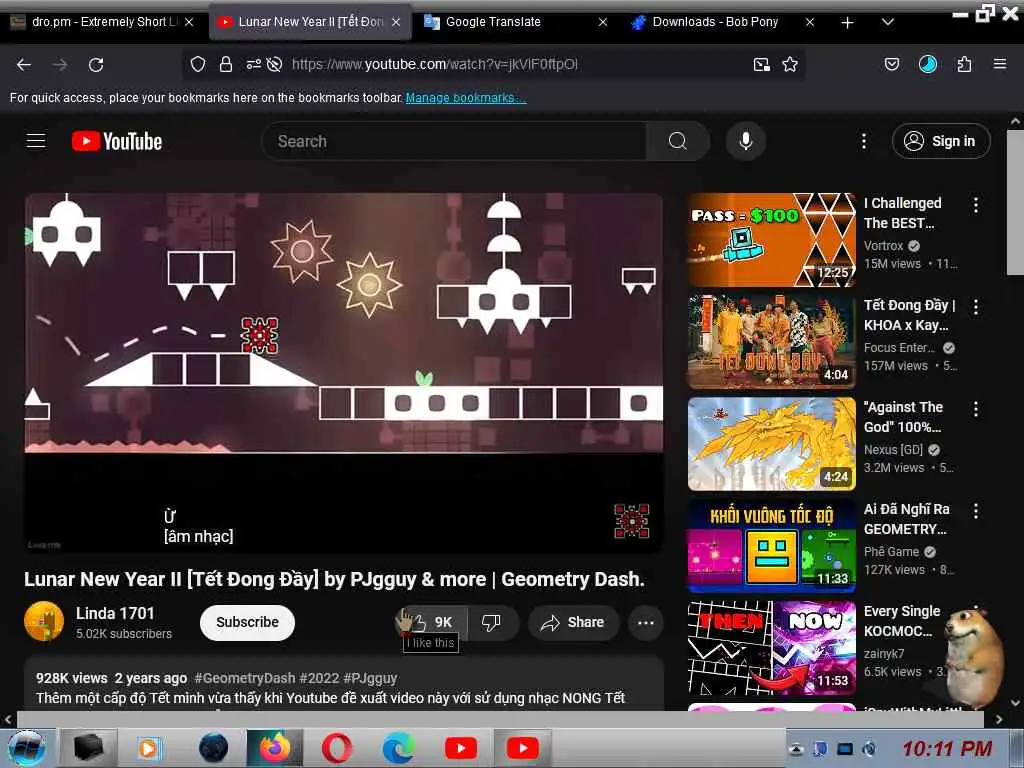Open Ai Đã Nghĩ Ra GEOMETRY thumbnail
1024x768 pixels.
772,545
